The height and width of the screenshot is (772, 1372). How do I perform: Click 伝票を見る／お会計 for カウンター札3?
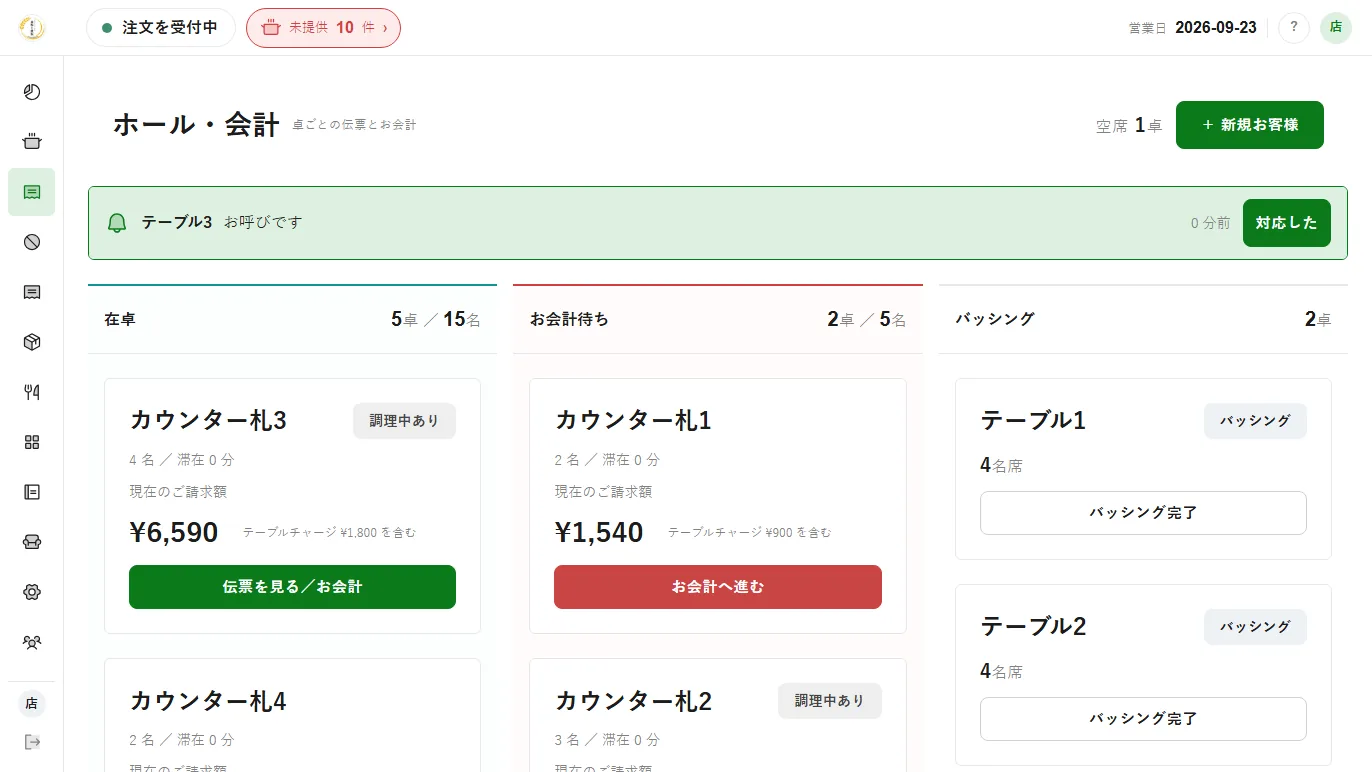(292, 587)
